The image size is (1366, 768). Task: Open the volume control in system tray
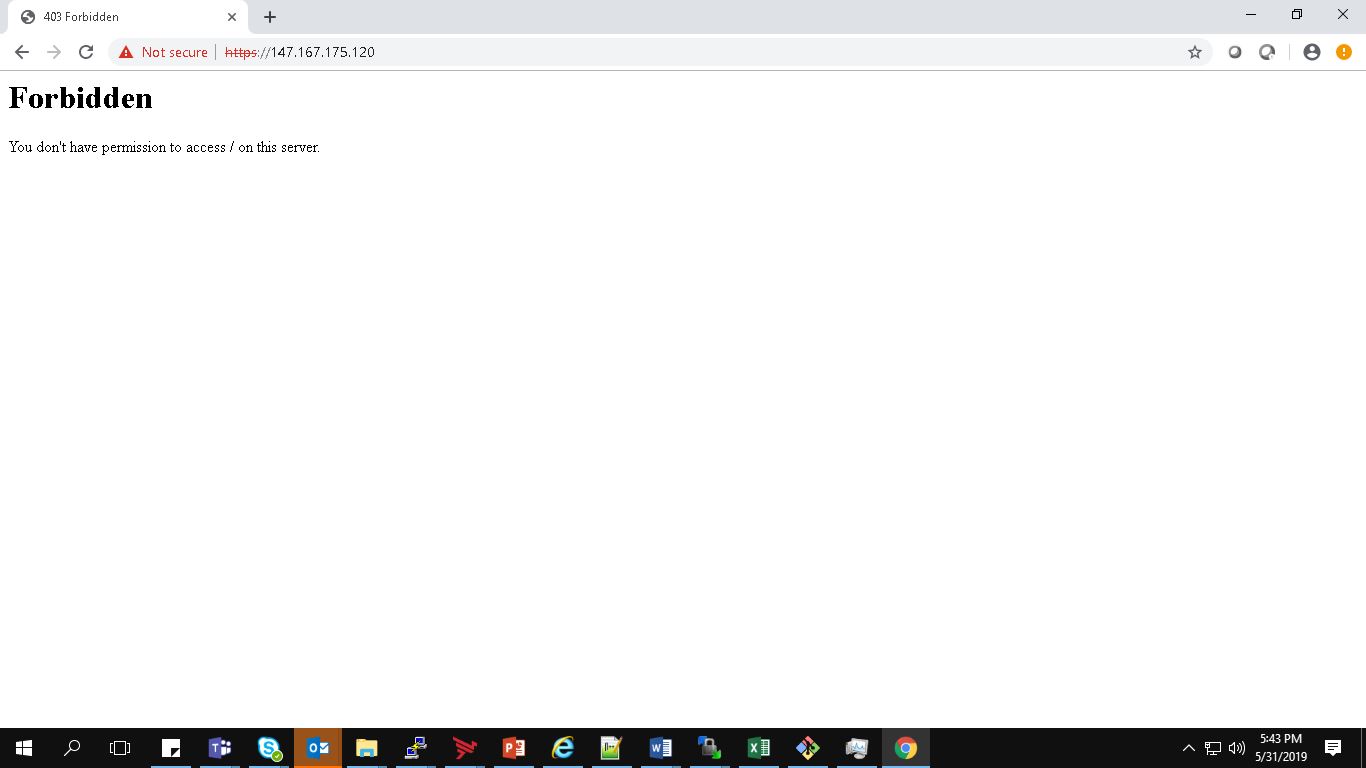tap(1237, 748)
